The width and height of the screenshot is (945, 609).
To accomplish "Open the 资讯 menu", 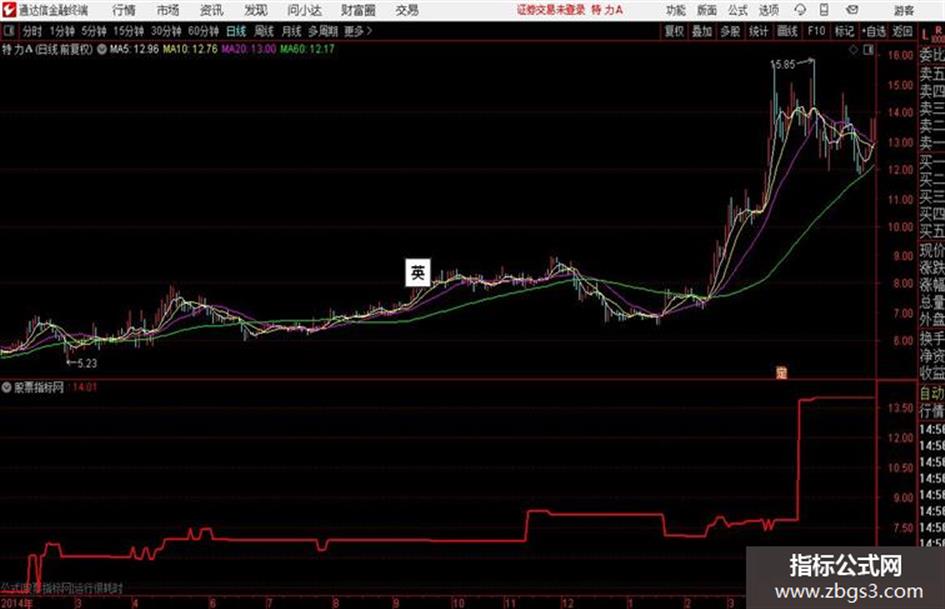I will point(211,10).
